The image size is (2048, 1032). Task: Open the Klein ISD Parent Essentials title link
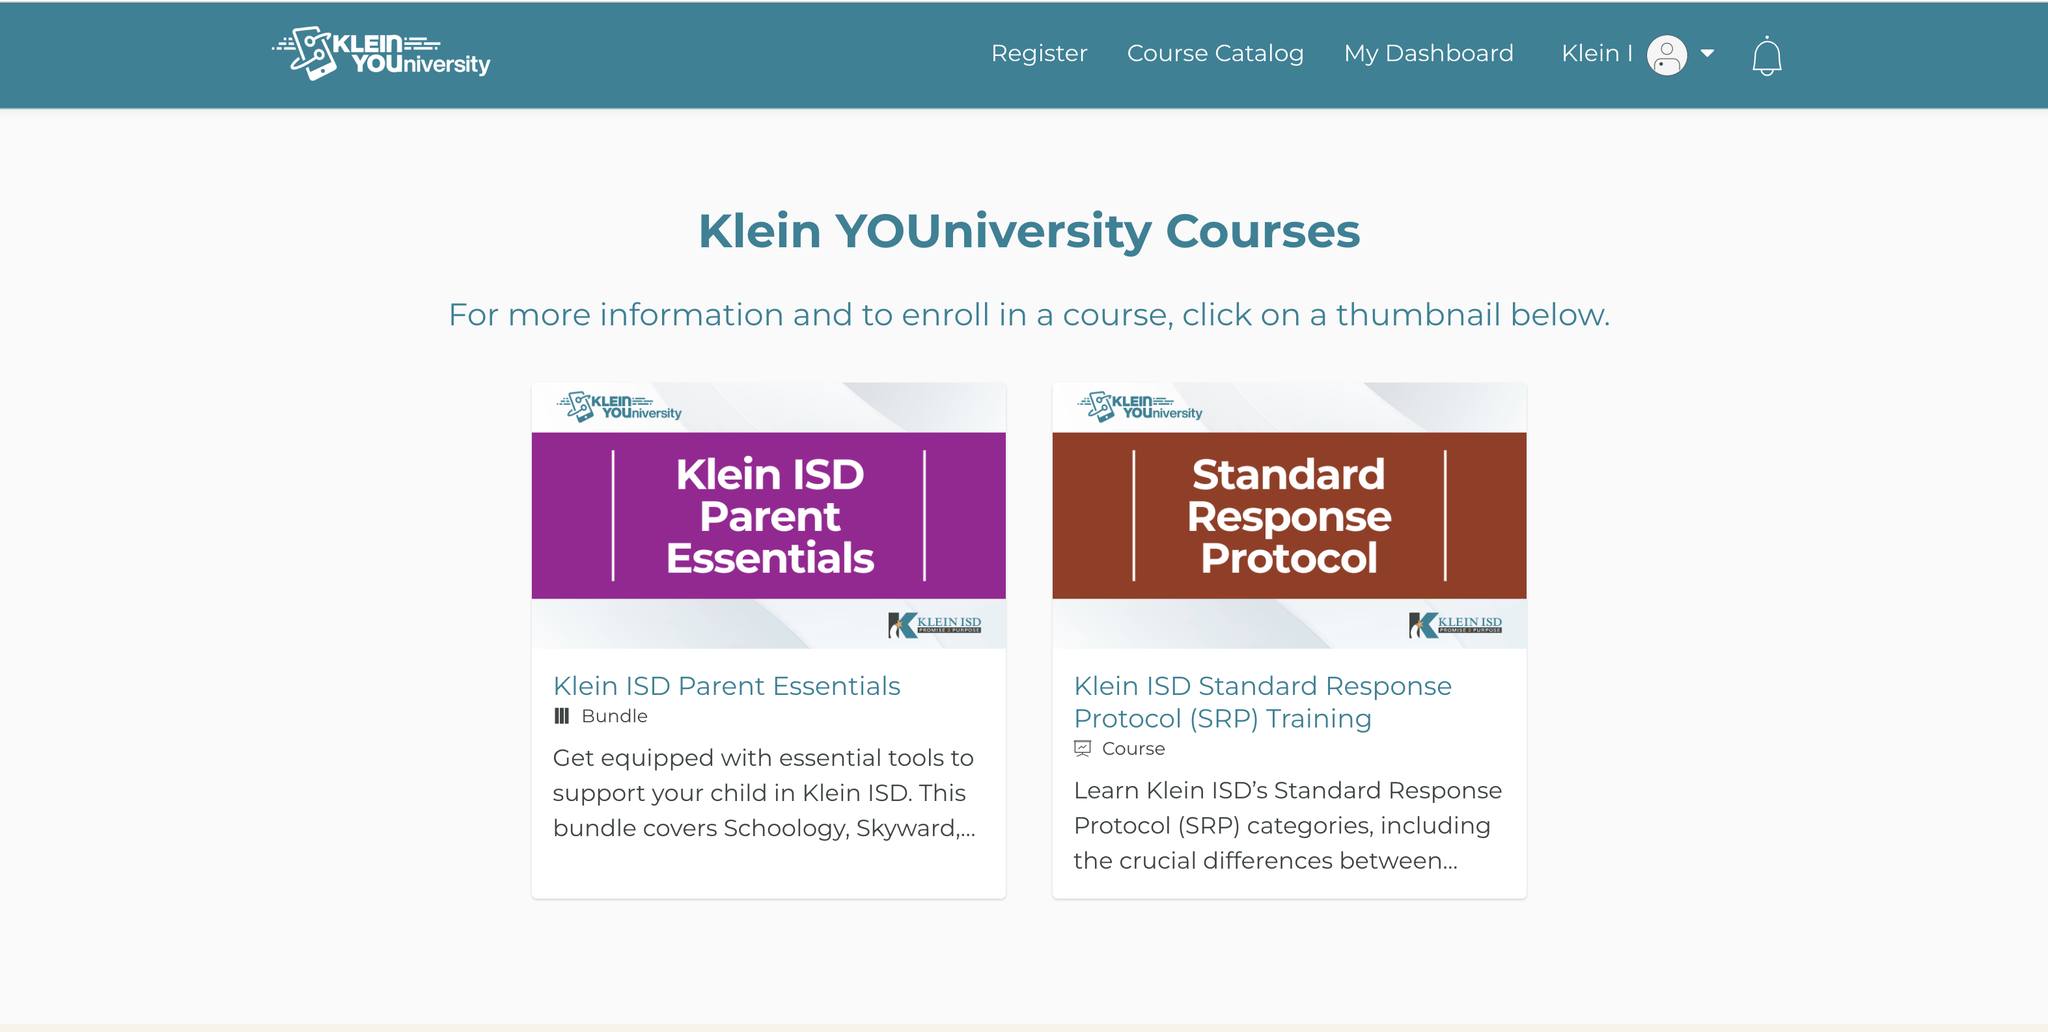[x=727, y=686]
